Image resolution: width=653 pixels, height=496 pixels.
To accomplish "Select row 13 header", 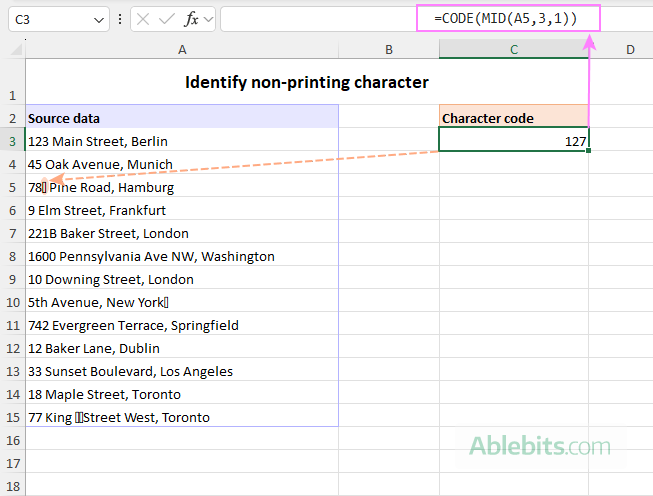I will (12, 371).
